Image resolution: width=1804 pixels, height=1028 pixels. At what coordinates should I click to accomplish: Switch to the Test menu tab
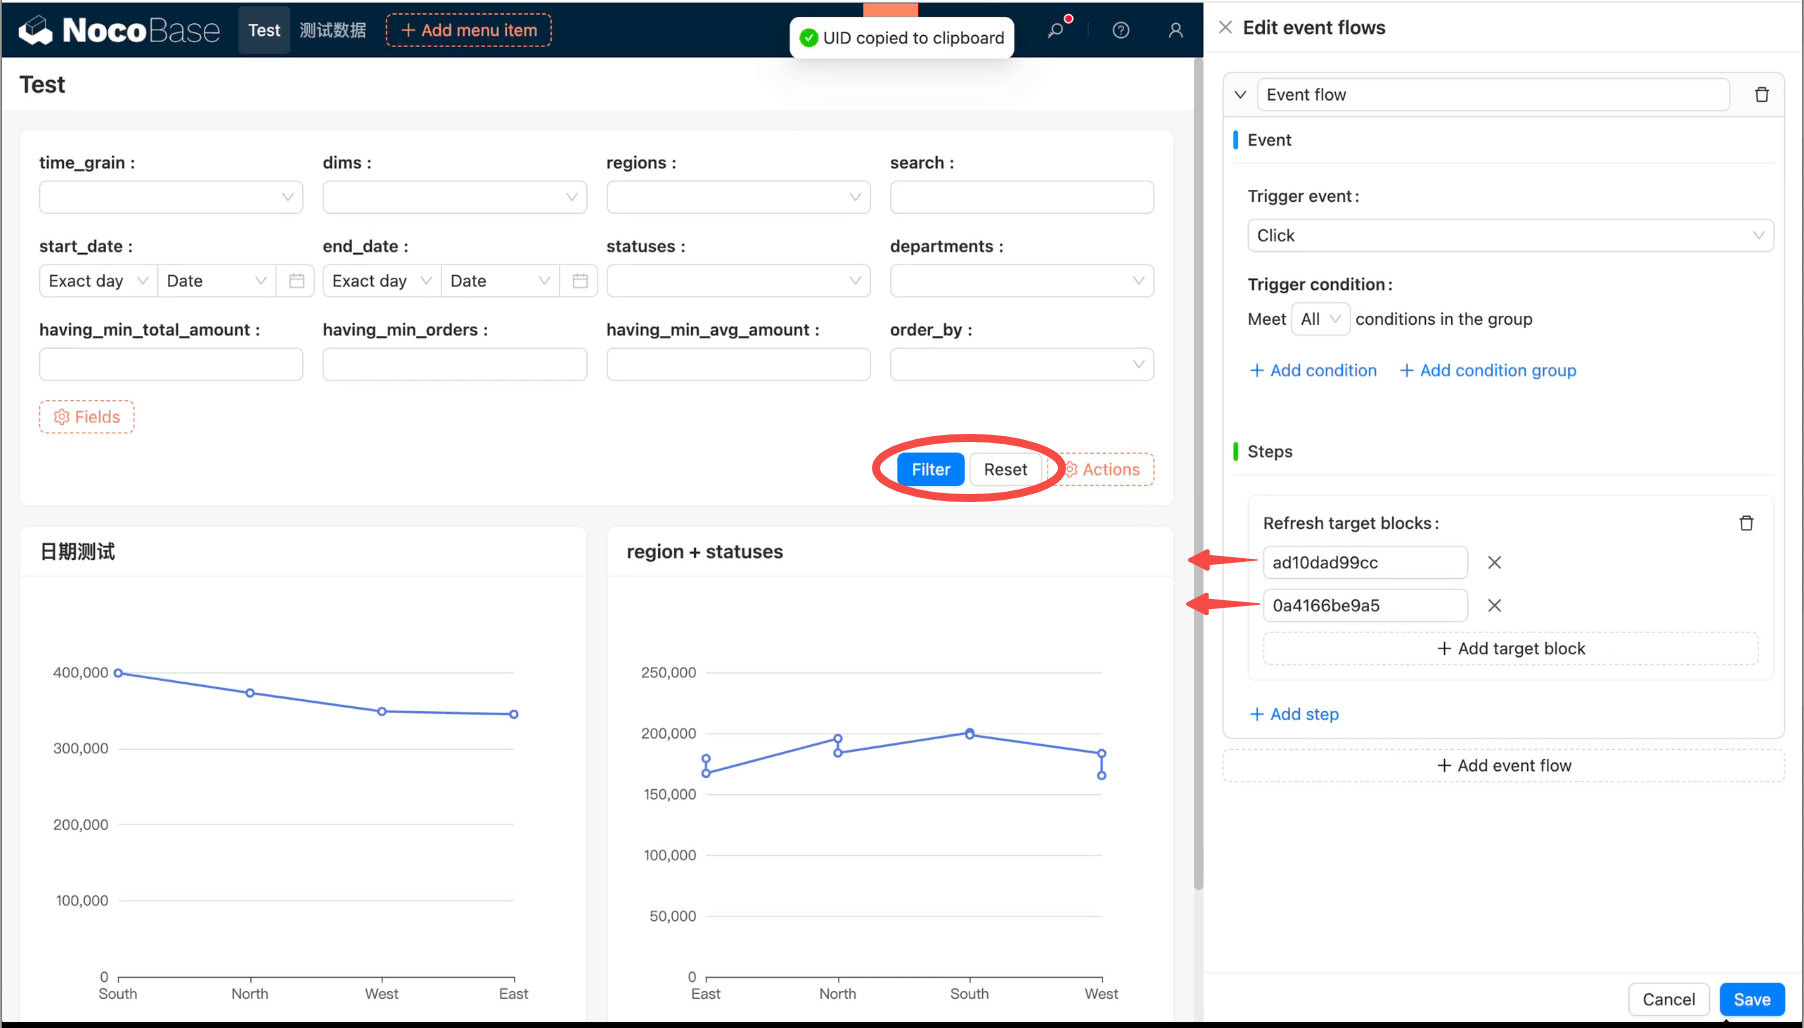[x=264, y=30]
